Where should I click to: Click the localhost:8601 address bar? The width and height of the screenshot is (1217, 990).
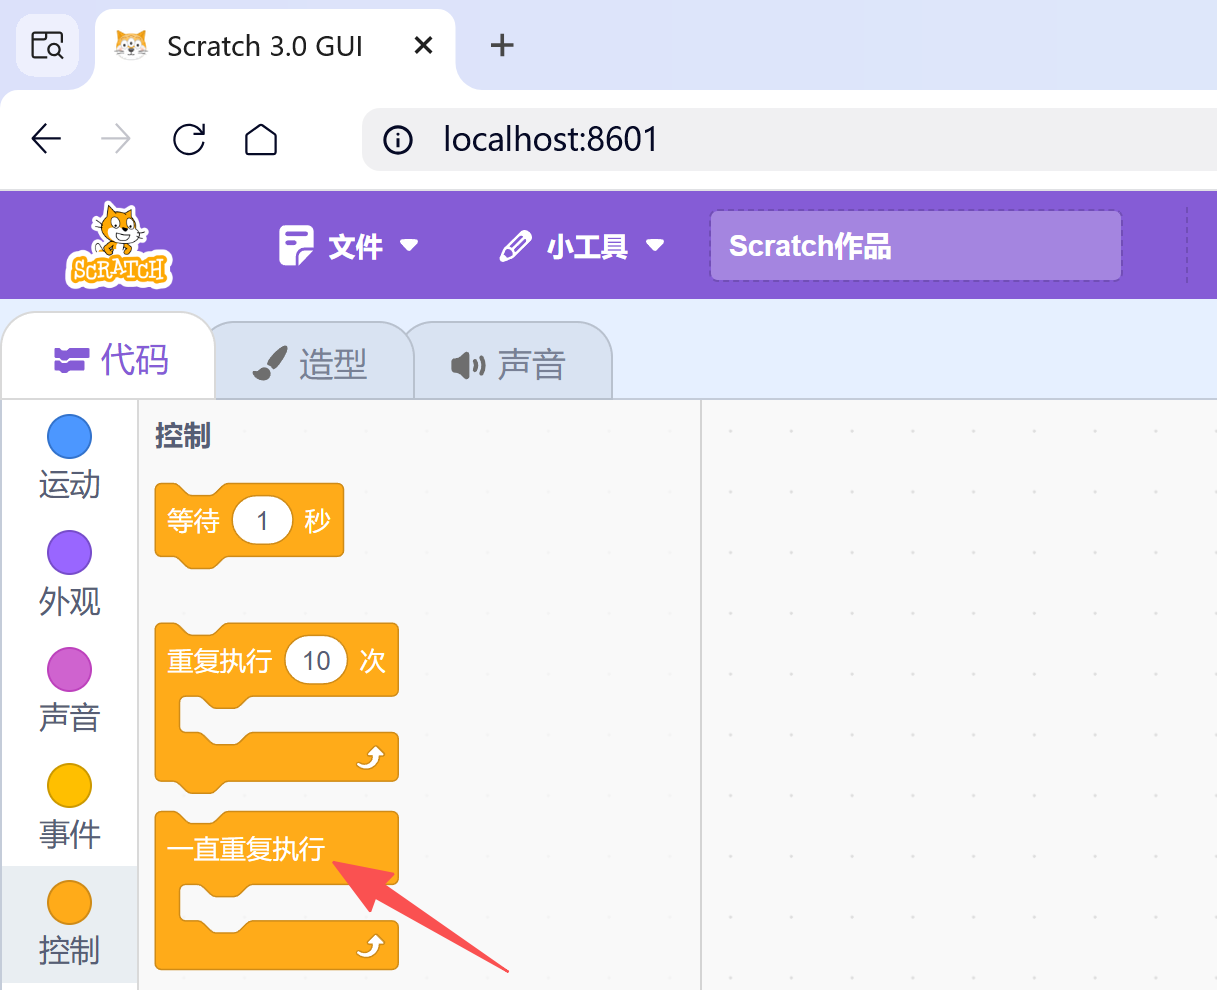(x=790, y=139)
